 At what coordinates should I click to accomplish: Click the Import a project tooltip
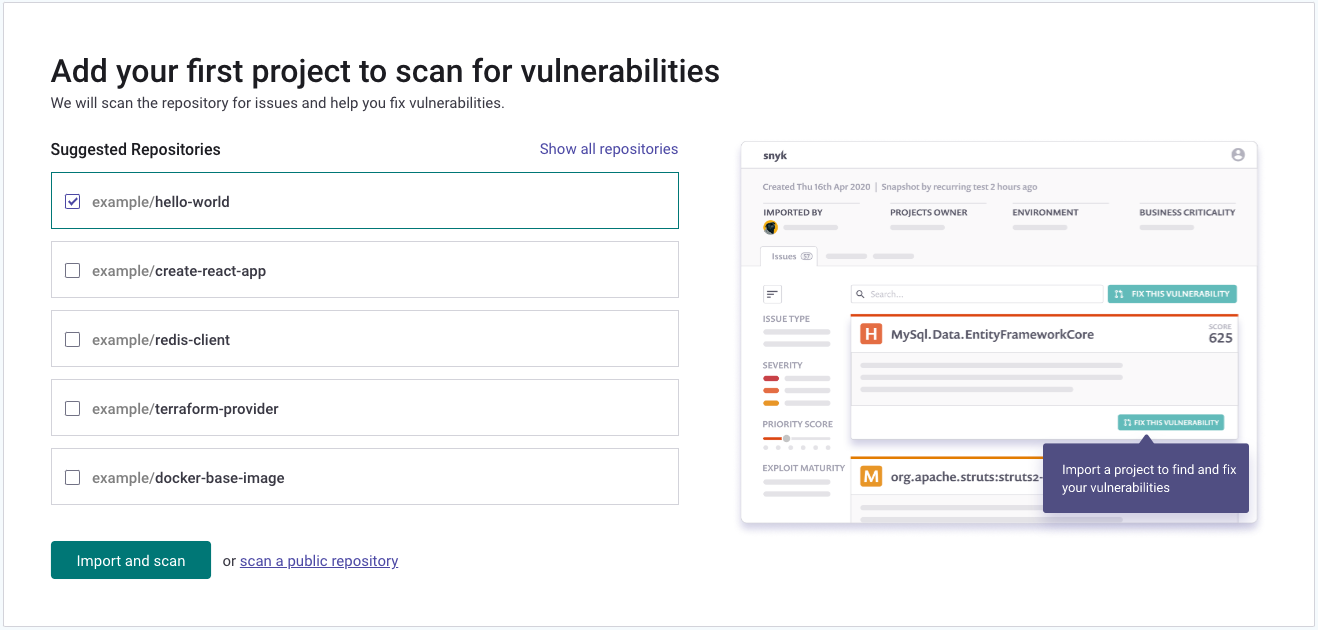(1146, 478)
